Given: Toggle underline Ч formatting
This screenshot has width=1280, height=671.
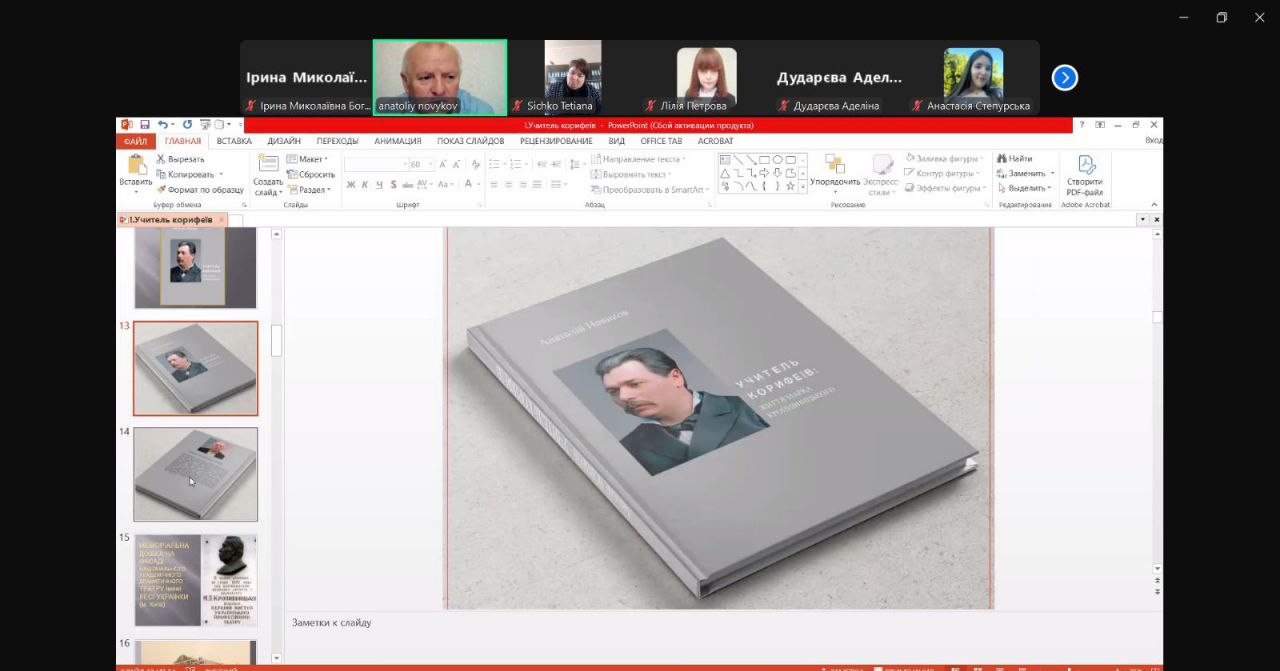Looking at the screenshot, I should [379, 184].
